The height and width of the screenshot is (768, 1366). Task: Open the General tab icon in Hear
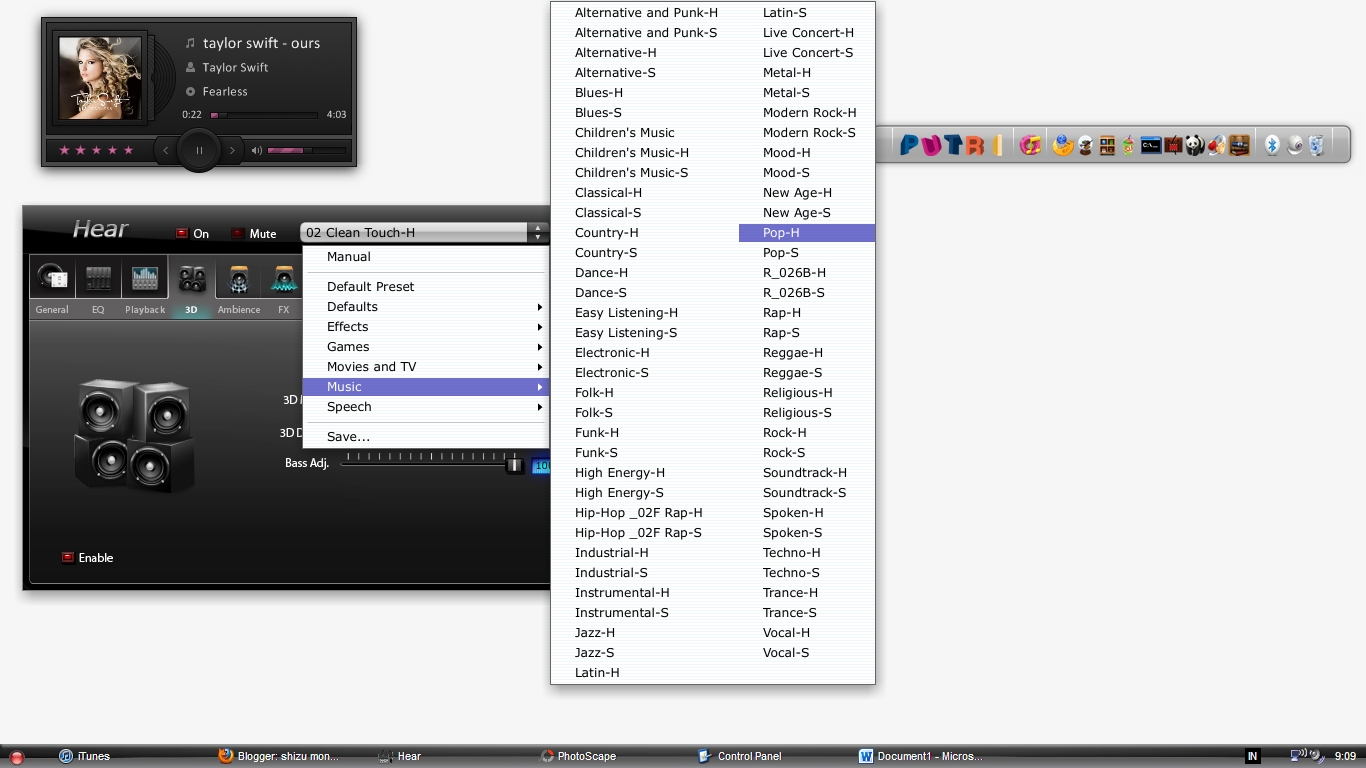pyautogui.click(x=52, y=278)
